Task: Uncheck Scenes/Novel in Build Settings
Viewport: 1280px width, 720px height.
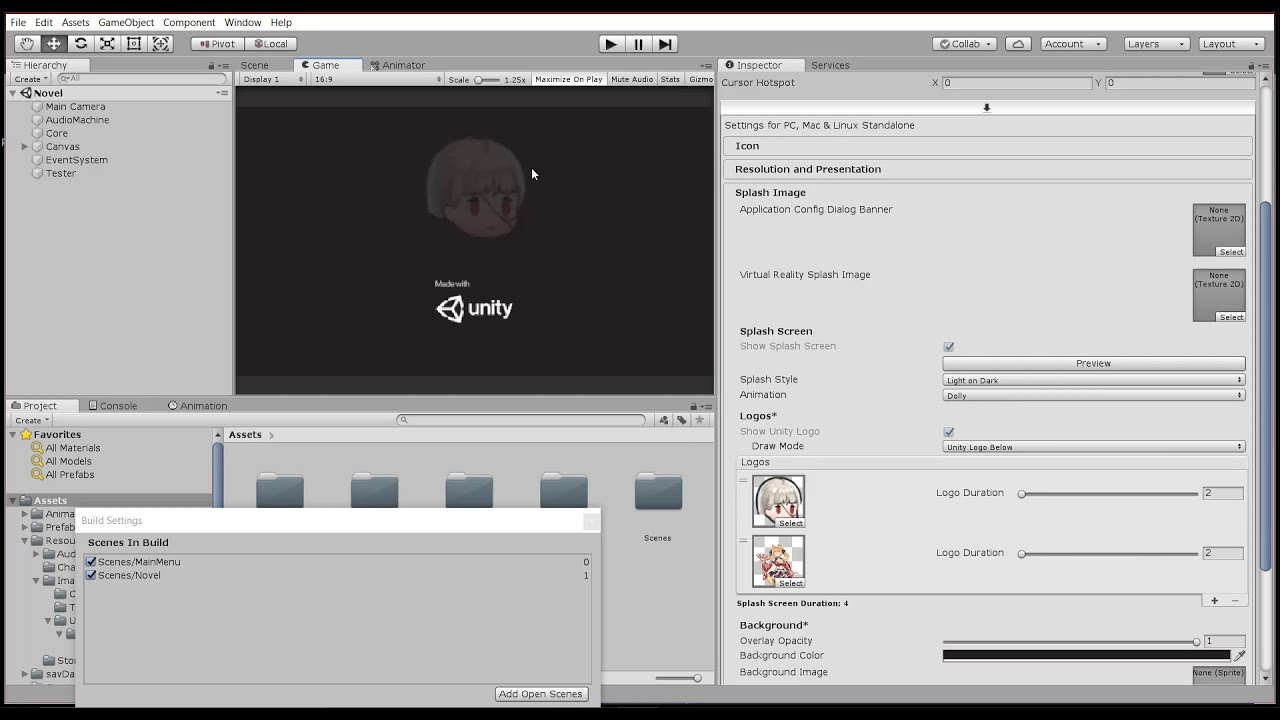Action: 92,576
